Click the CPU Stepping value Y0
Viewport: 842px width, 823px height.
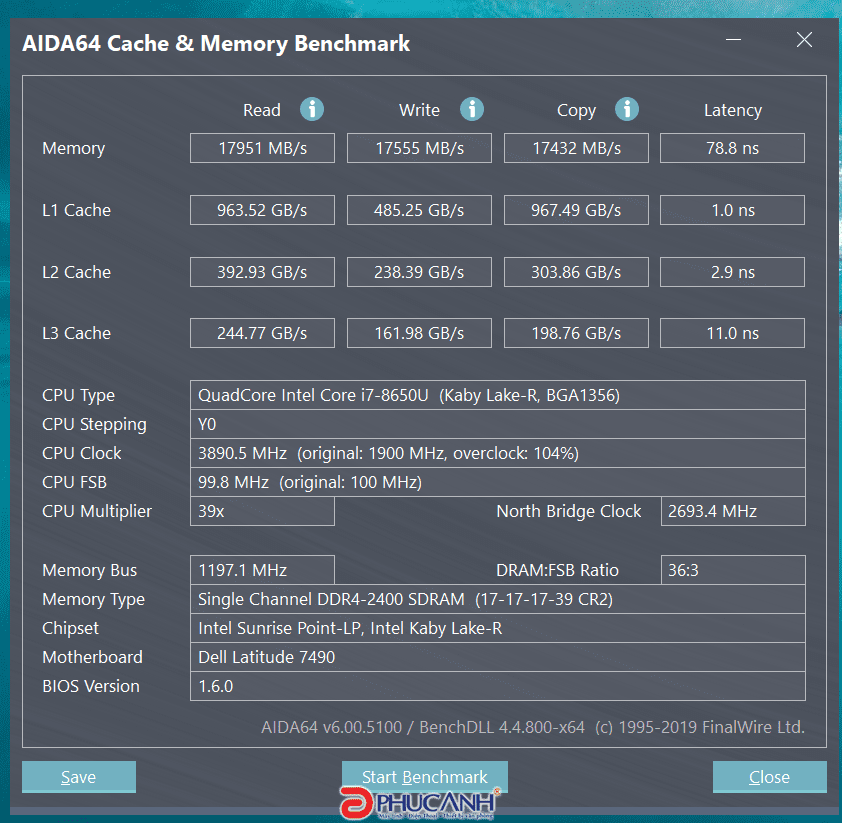tap(498, 424)
